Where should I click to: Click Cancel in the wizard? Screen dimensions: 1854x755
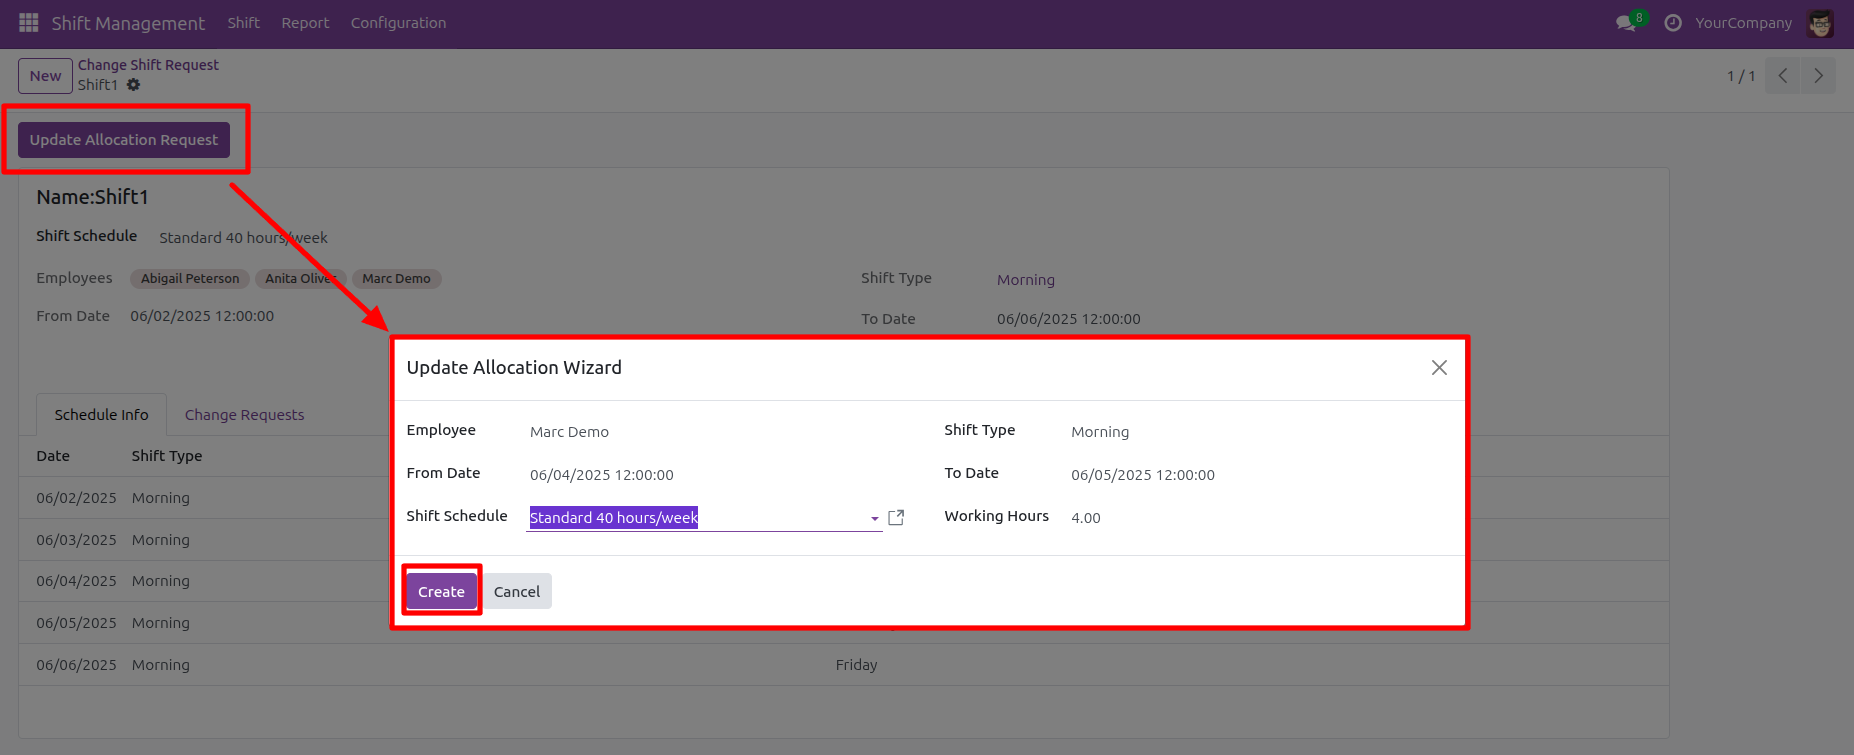click(516, 592)
